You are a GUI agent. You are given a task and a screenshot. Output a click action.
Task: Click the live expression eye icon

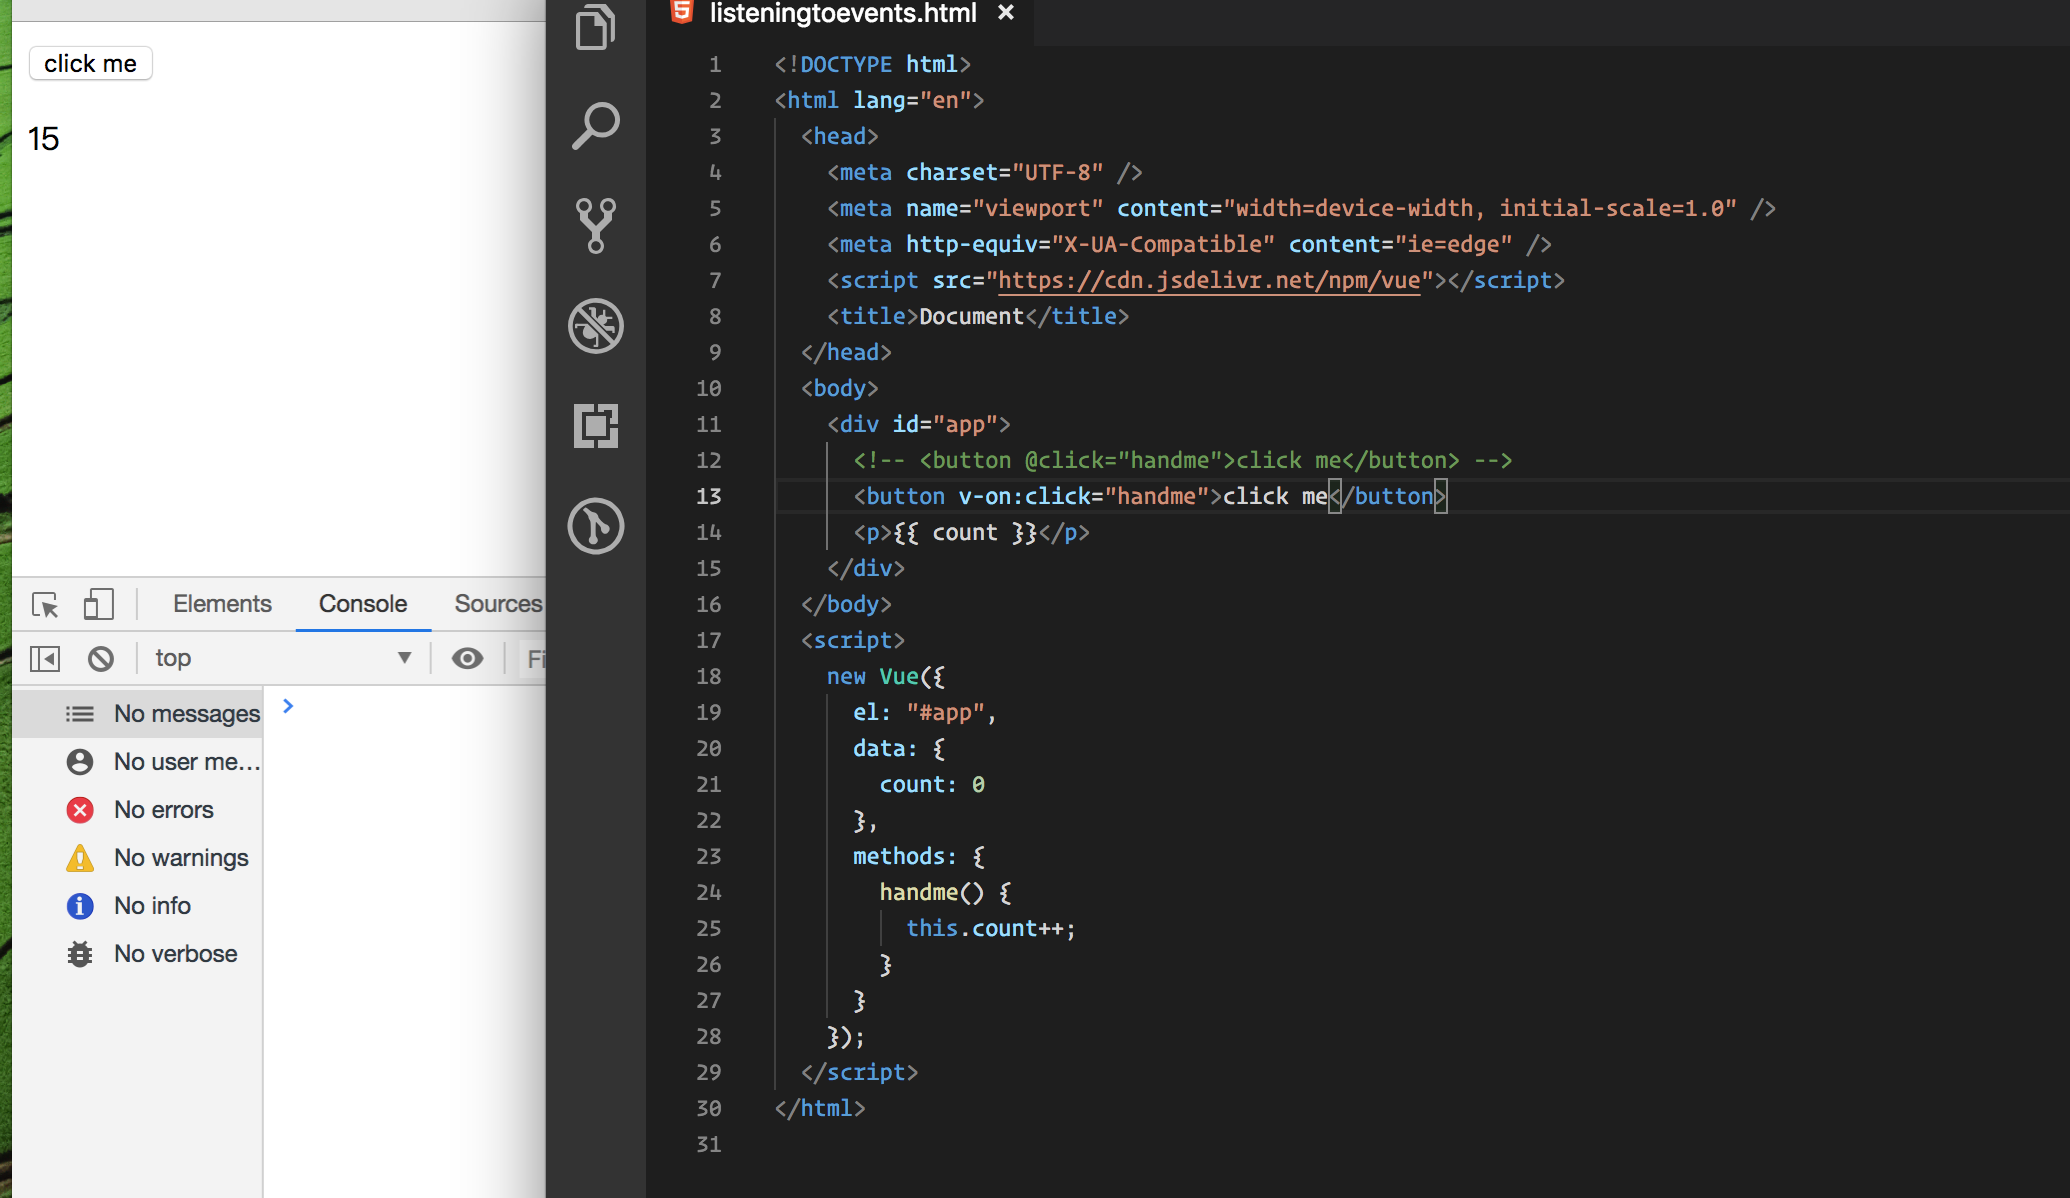[x=467, y=659]
